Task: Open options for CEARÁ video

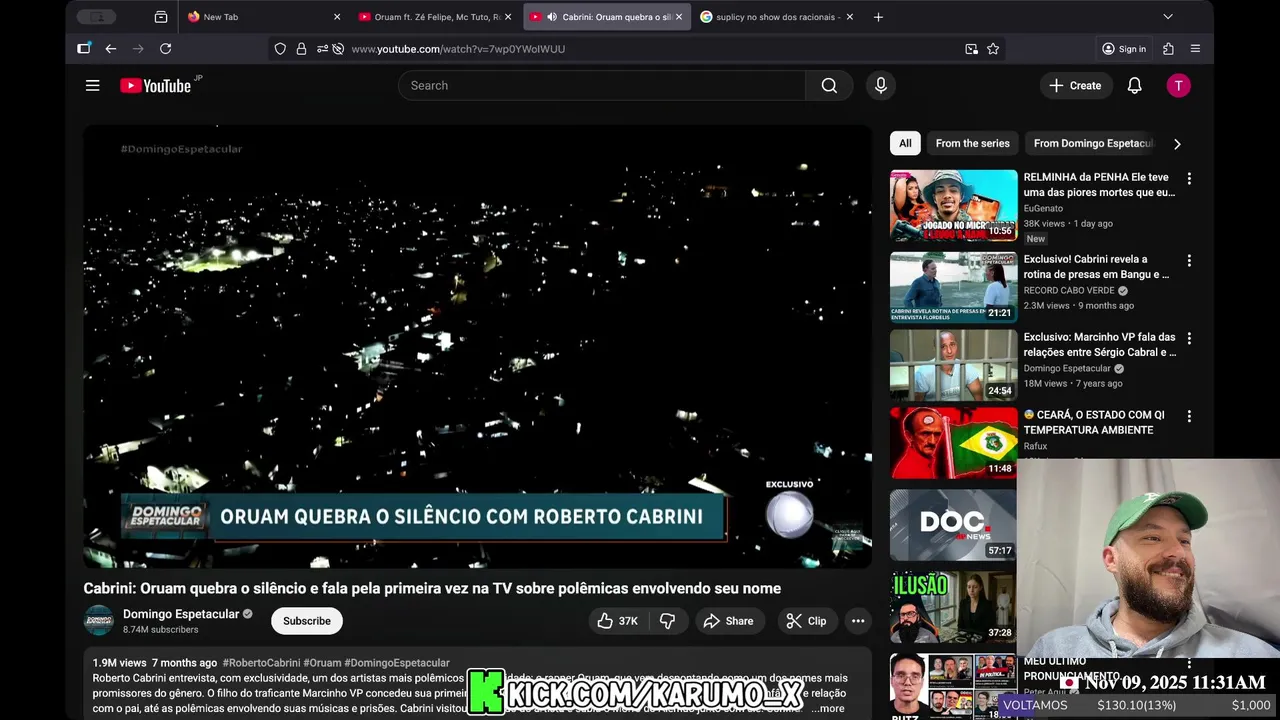Action: [1189, 416]
